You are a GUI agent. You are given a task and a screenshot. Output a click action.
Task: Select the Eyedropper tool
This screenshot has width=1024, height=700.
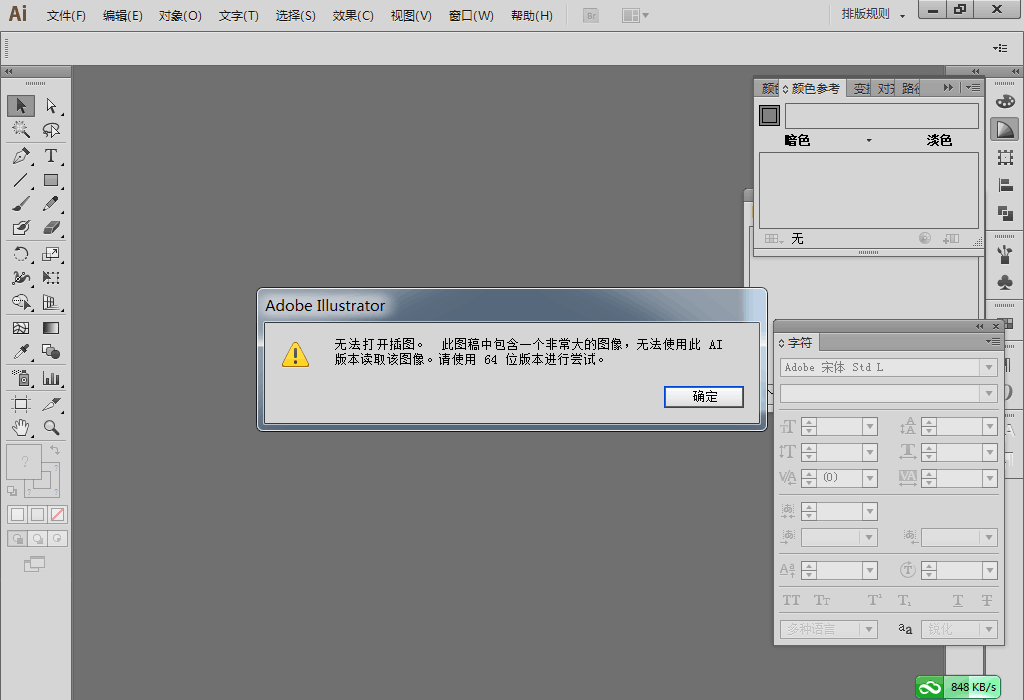pos(21,352)
